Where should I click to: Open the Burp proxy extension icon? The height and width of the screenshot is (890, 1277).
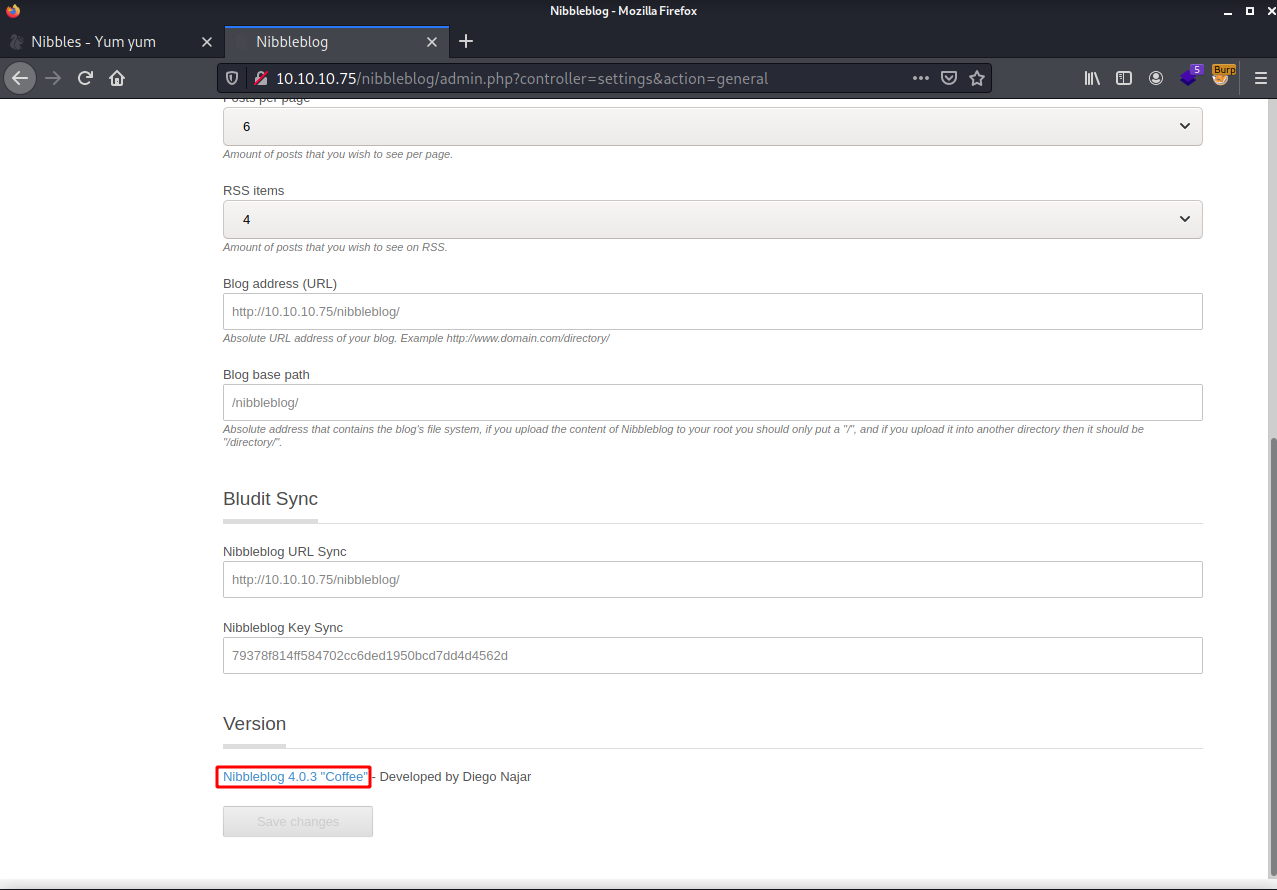click(x=1222, y=76)
